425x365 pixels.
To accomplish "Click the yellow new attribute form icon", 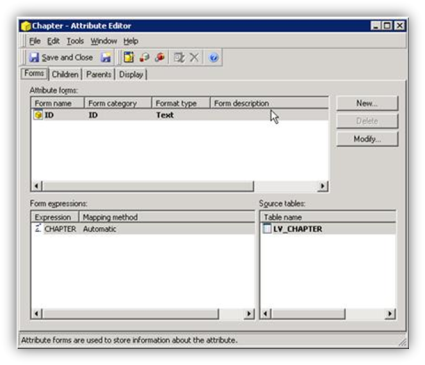I will pos(129,57).
